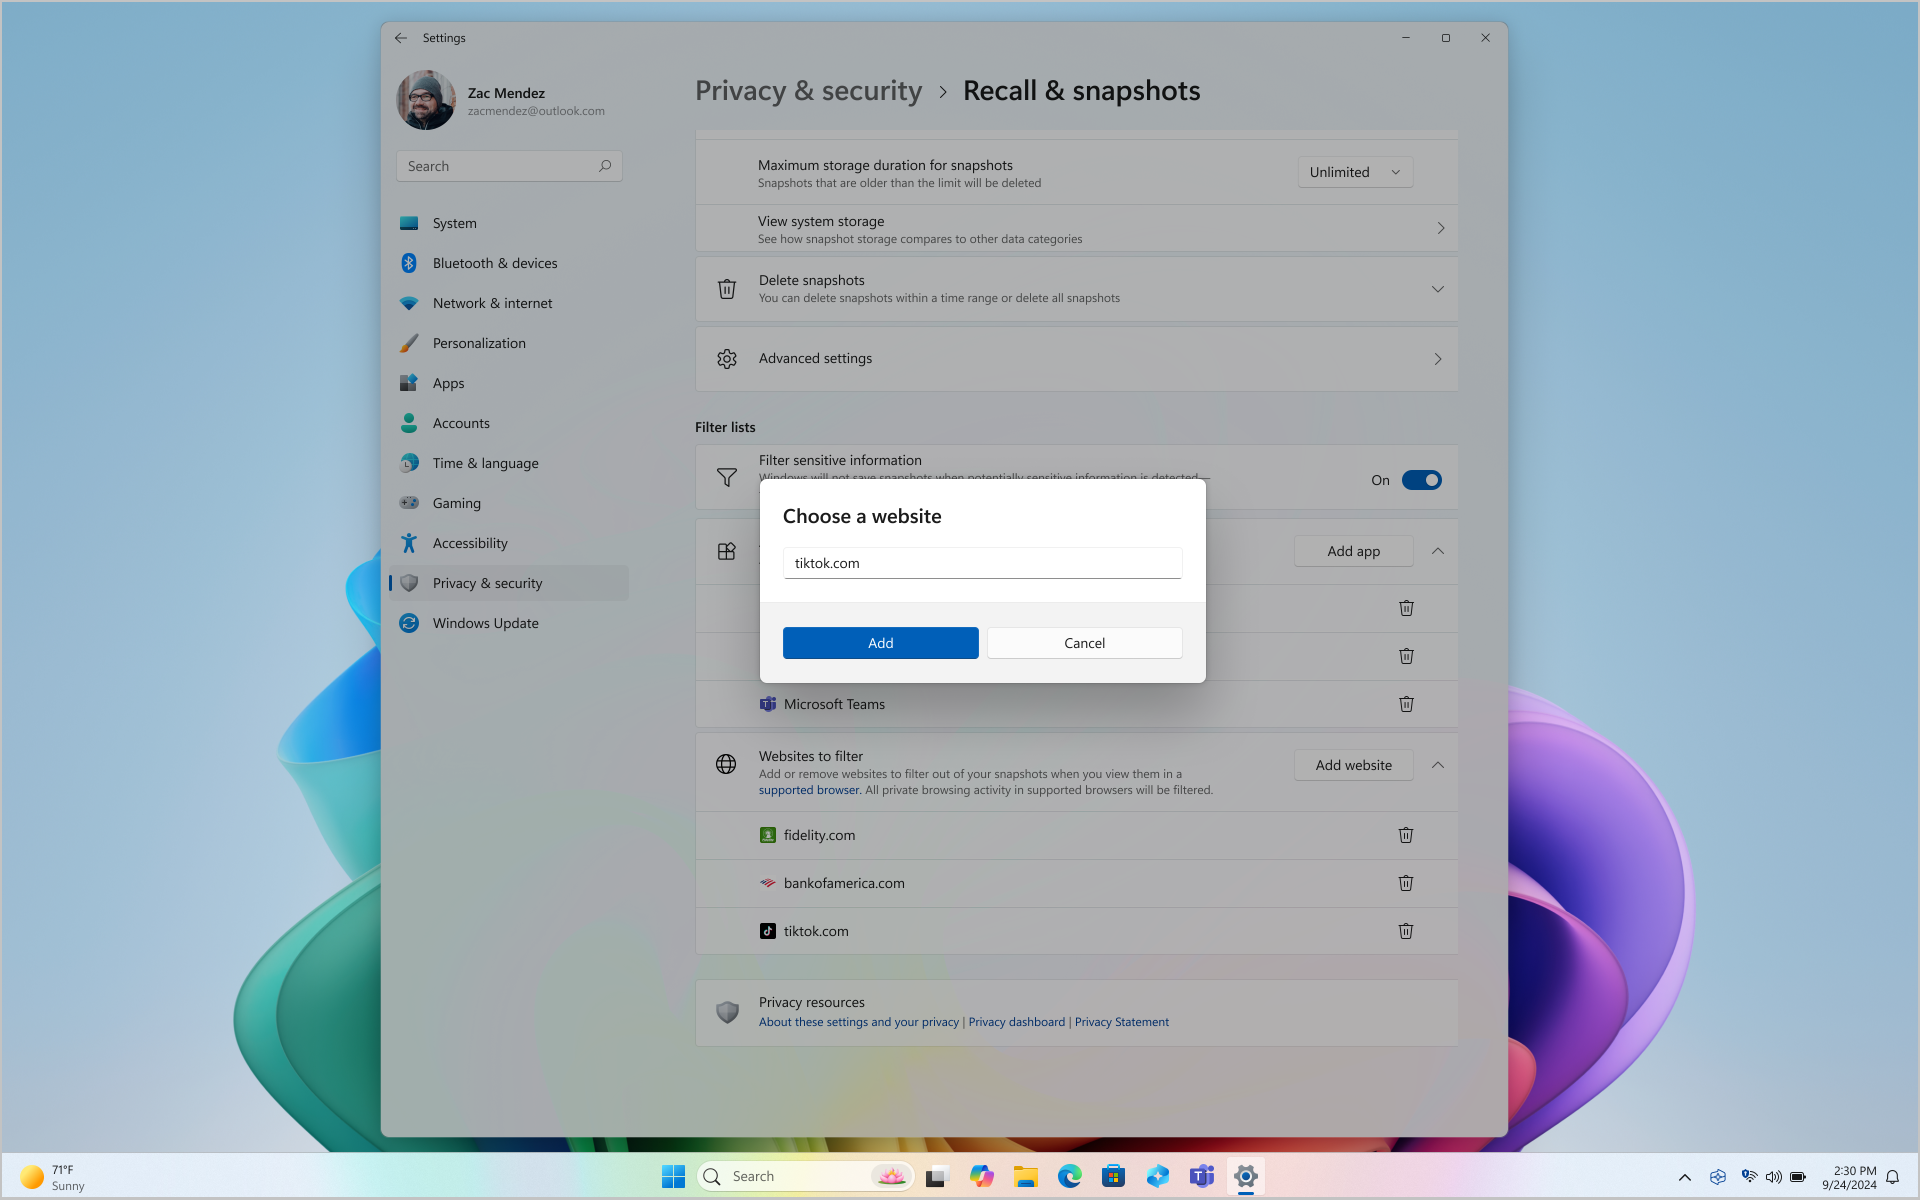Click the Settings gear icon in taskbar
The image size is (1920, 1200).
point(1244,1175)
